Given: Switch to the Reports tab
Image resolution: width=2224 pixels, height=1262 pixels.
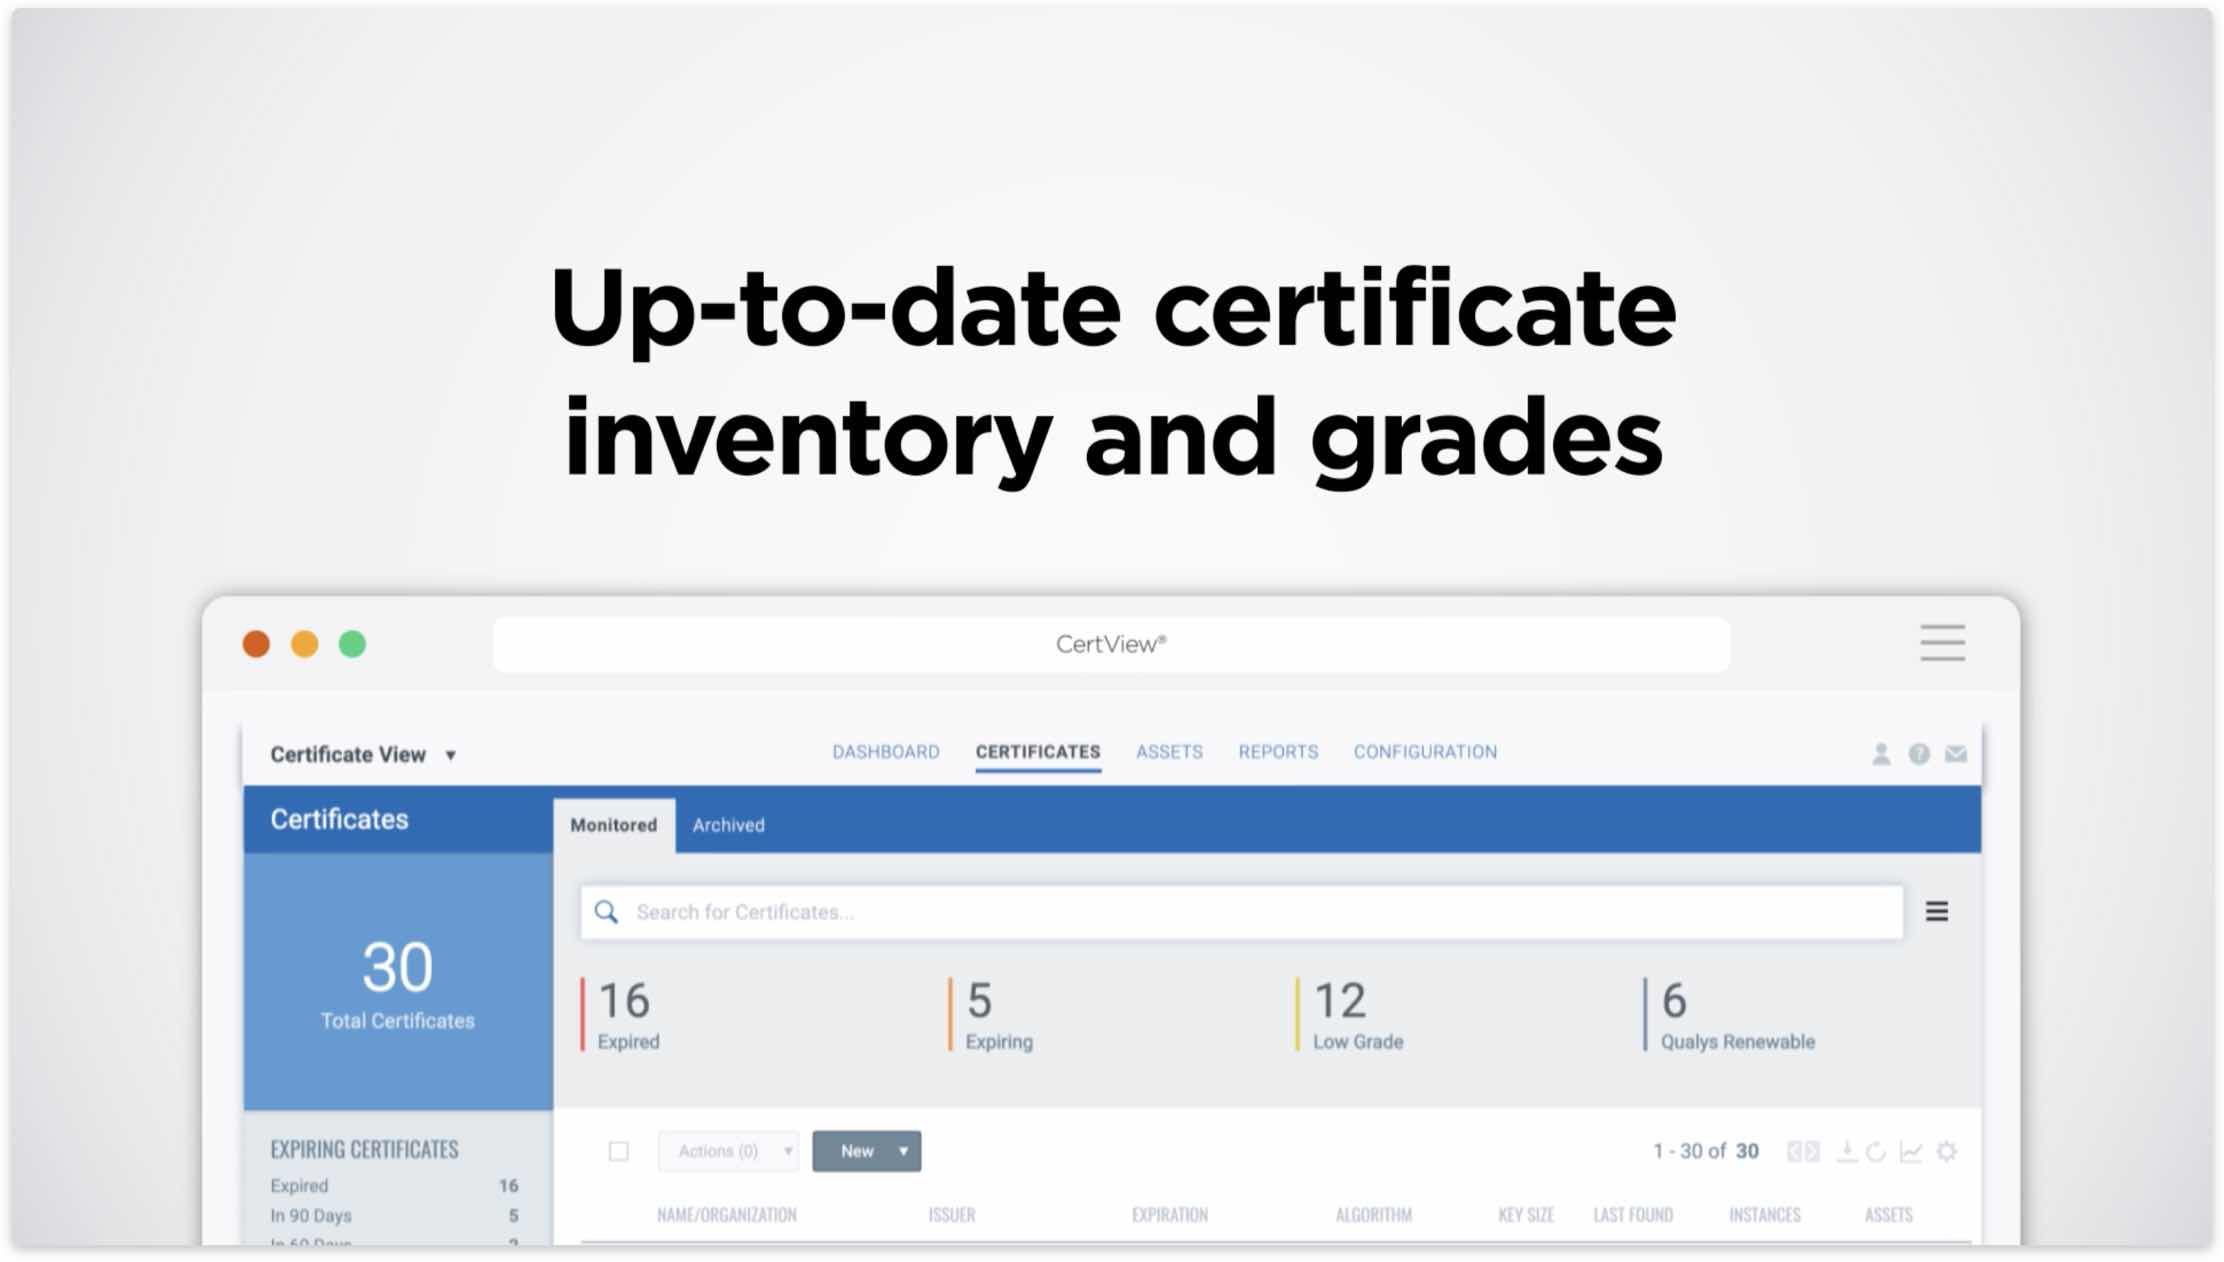Looking at the screenshot, I should (x=1278, y=752).
